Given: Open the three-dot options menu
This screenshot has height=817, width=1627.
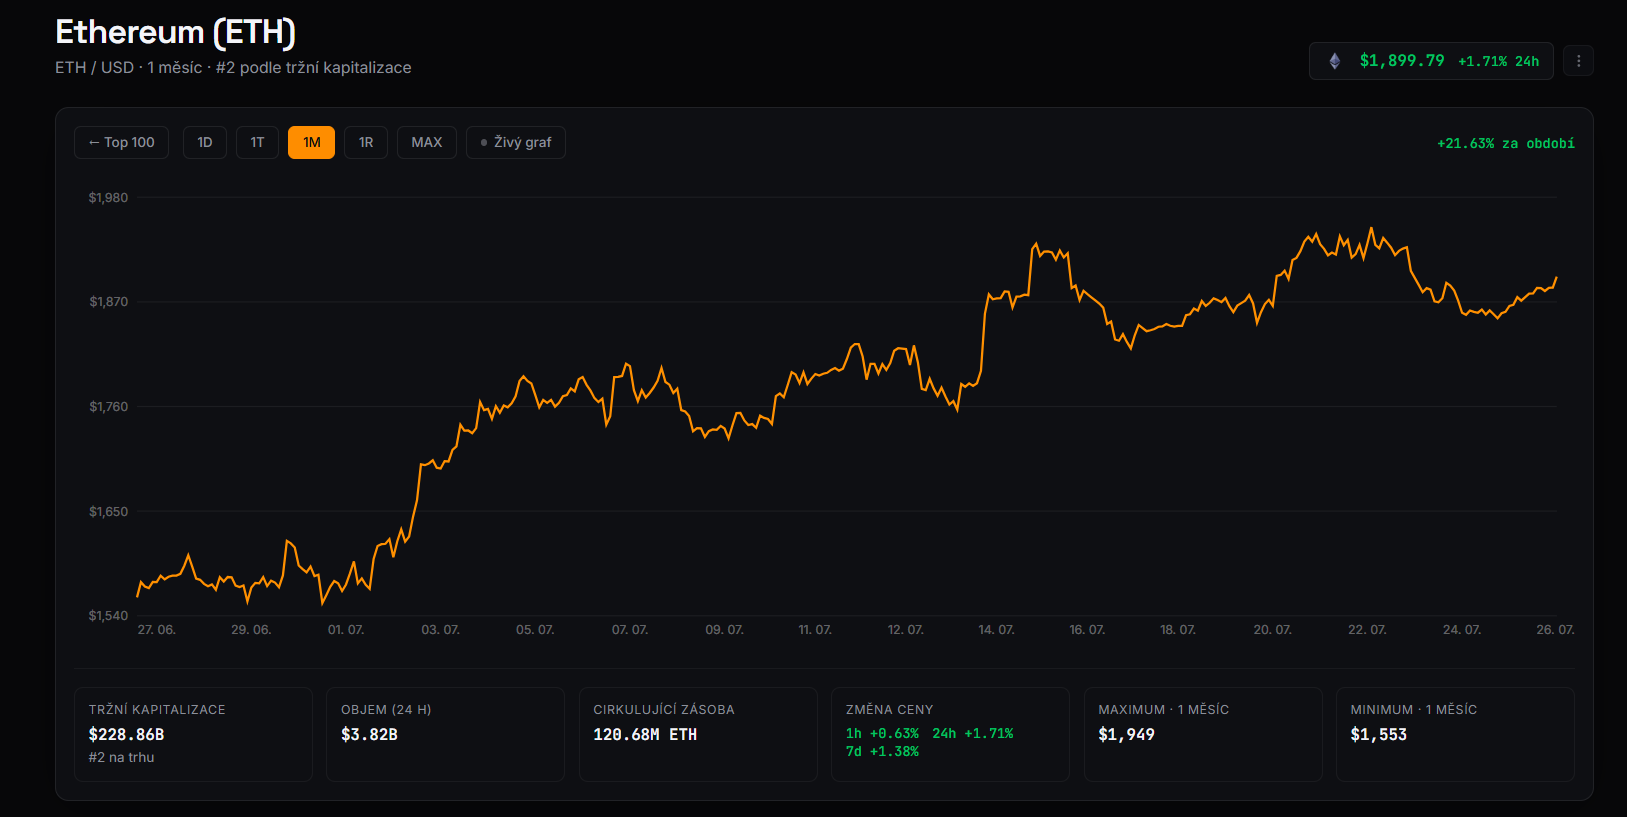Looking at the screenshot, I should pos(1578,61).
